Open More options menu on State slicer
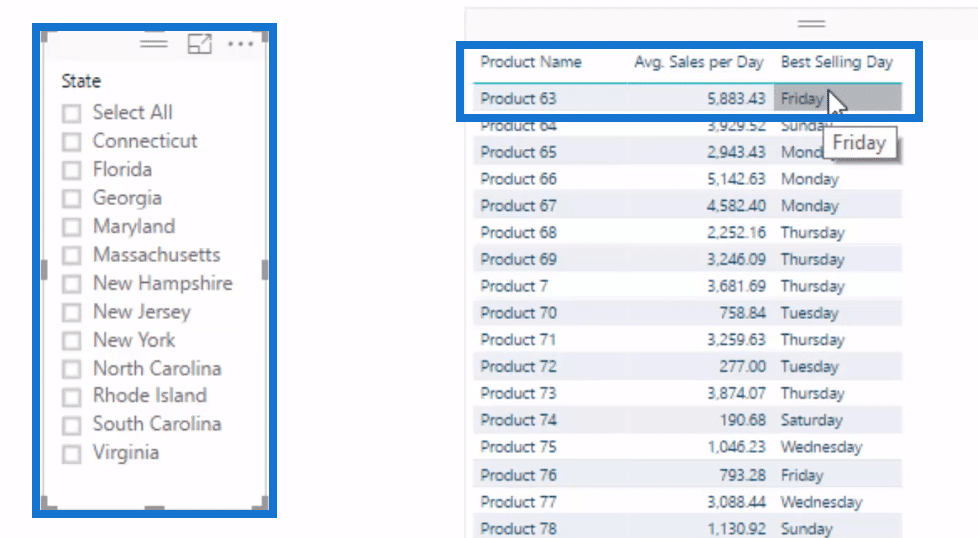The width and height of the screenshot is (978, 538). [240, 44]
